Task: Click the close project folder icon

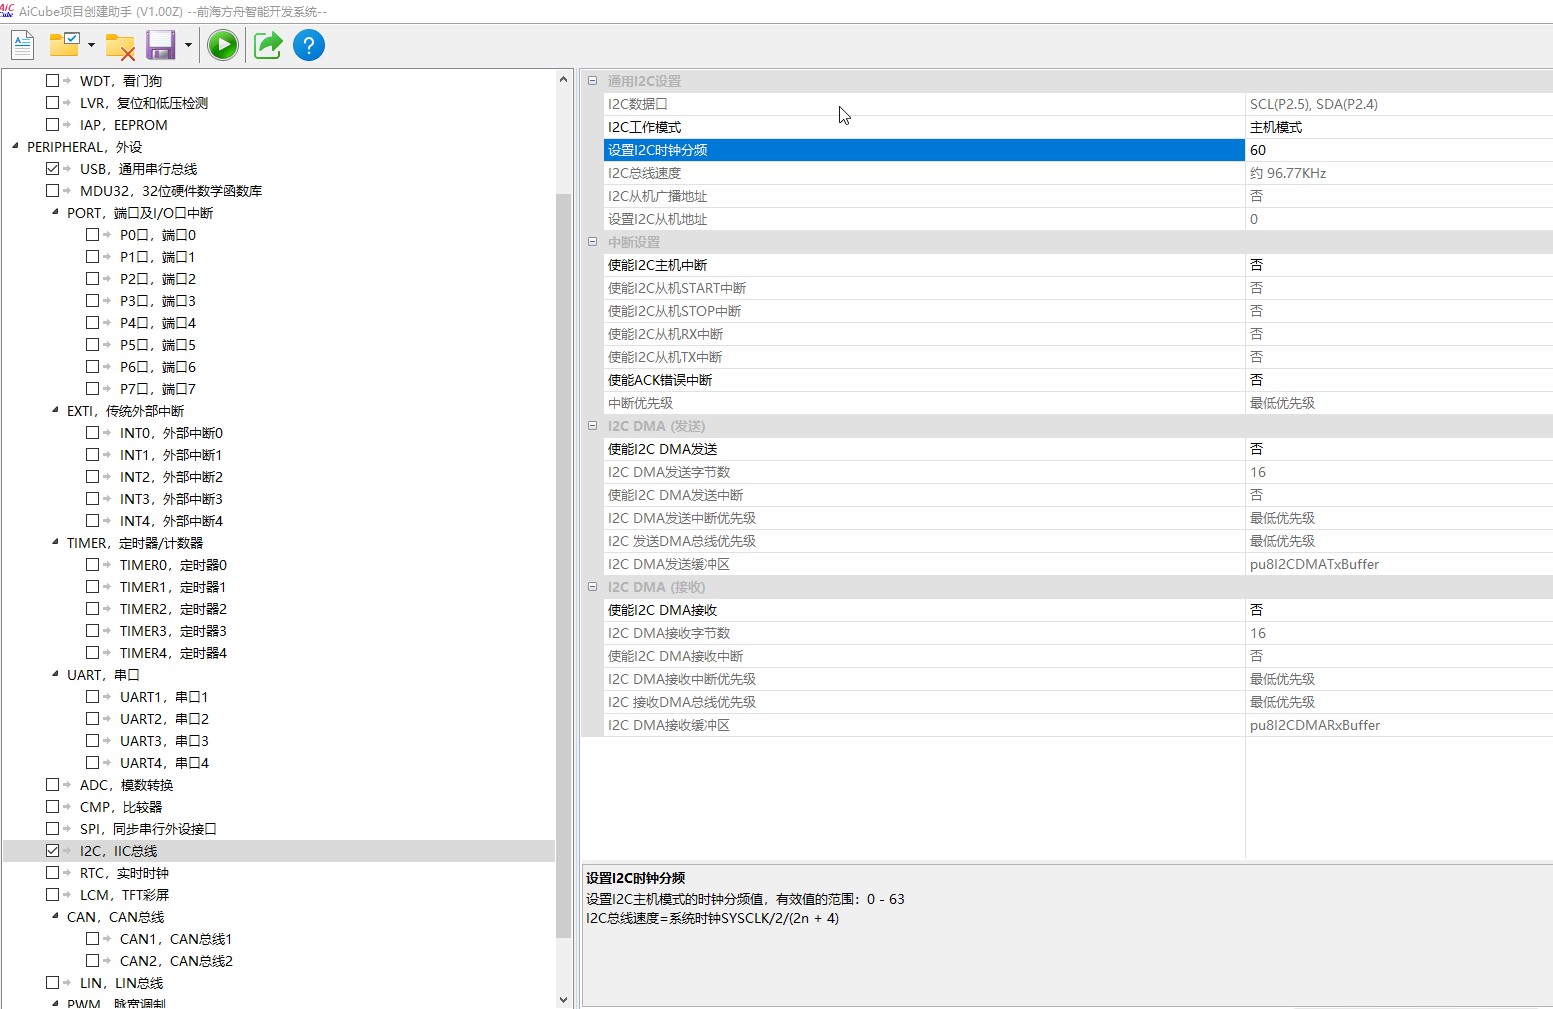Action: coord(120,46)
